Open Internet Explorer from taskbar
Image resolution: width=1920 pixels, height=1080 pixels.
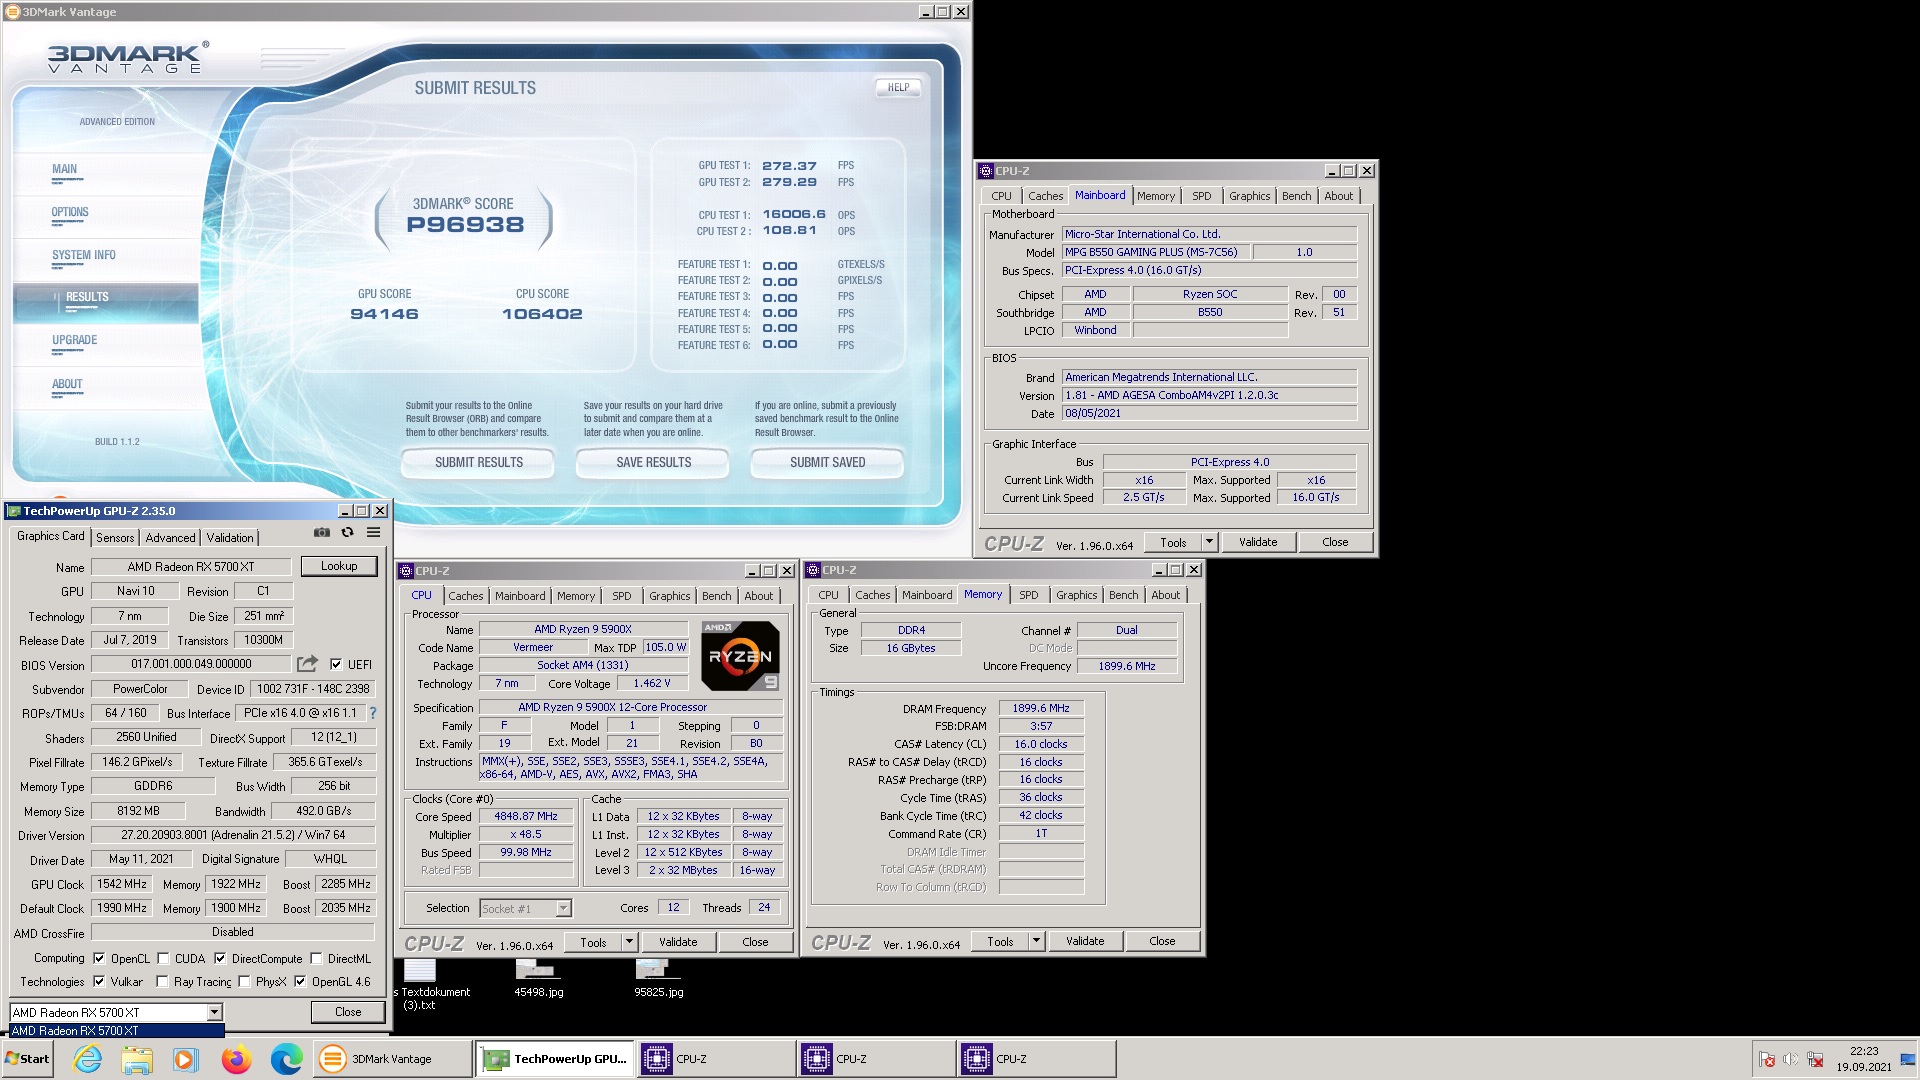tap(88, 1059)
